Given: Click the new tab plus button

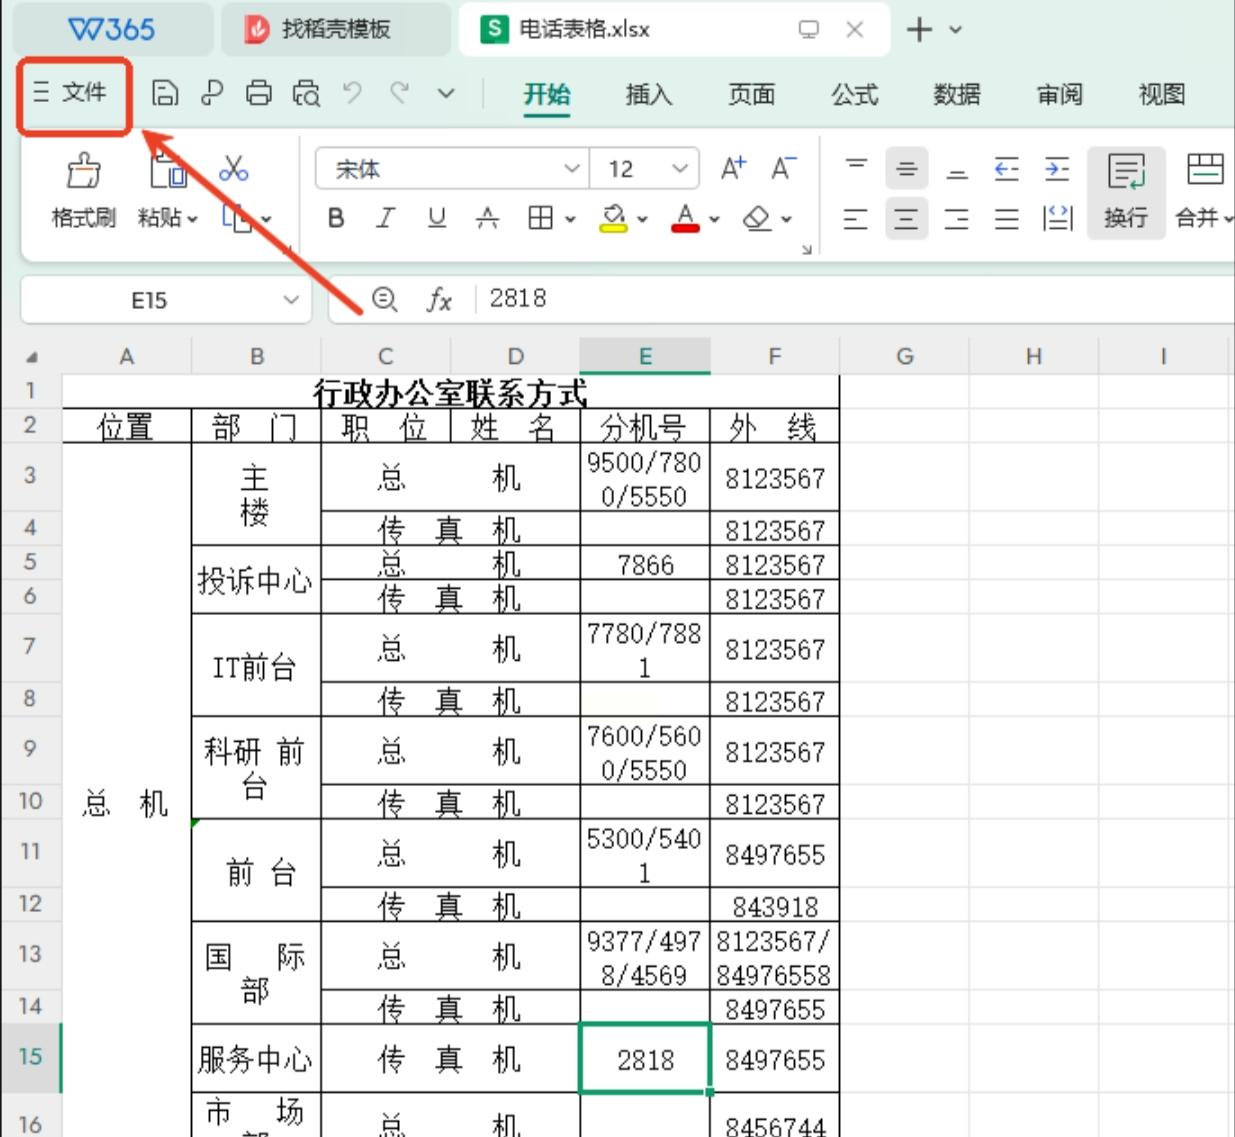Looking at the screenshot, I should tap(919, 29).
